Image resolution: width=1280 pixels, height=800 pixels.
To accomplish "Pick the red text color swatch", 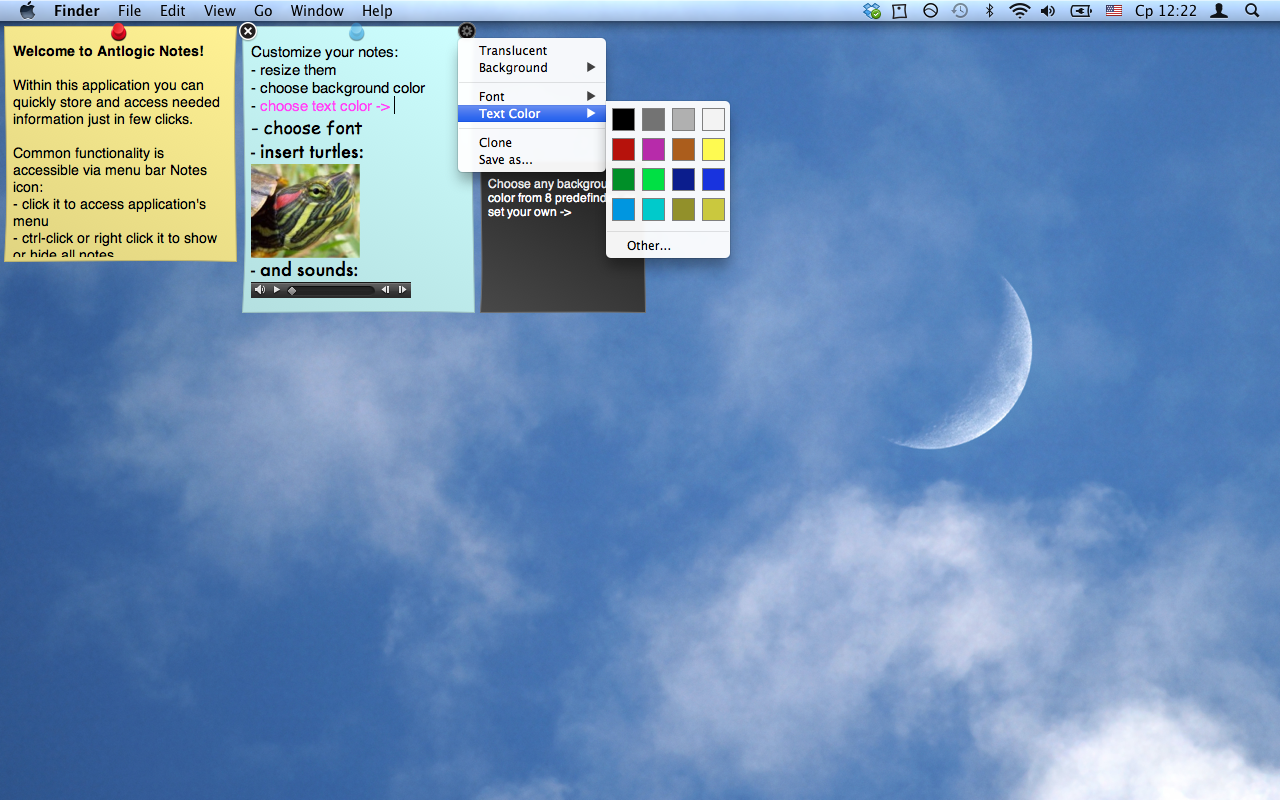I will click(x=623, y=150).
